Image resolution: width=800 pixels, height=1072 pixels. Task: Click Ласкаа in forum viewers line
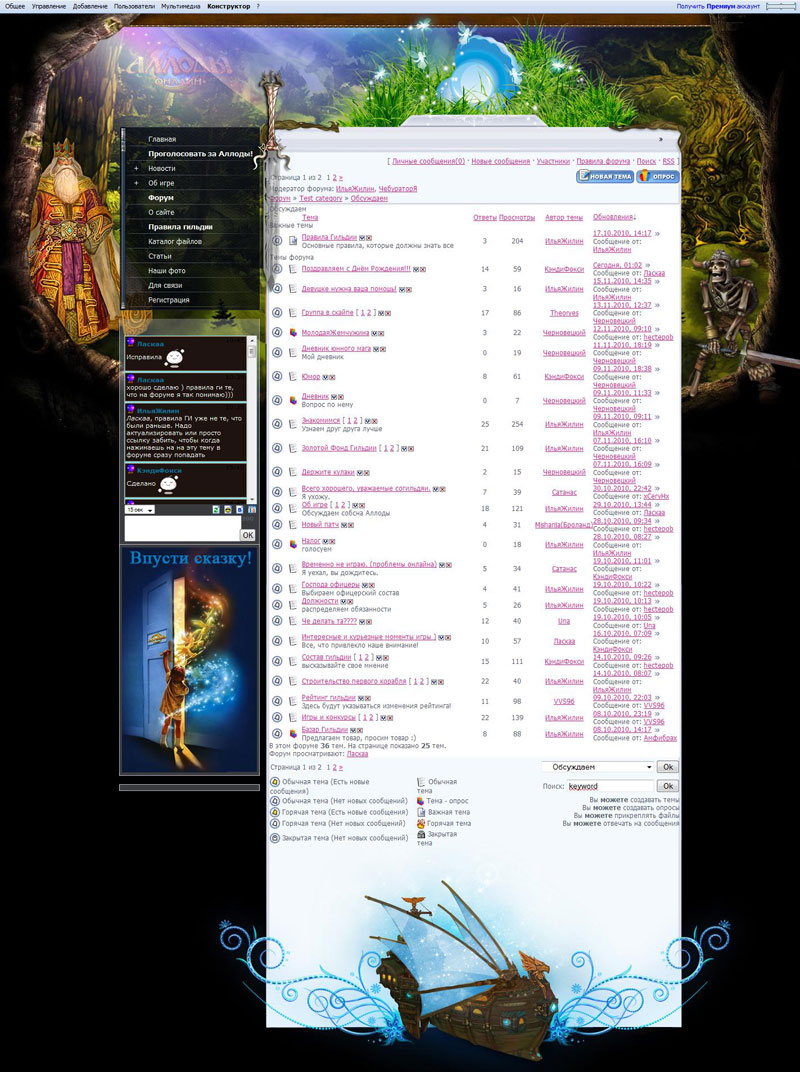coord(357,754)
